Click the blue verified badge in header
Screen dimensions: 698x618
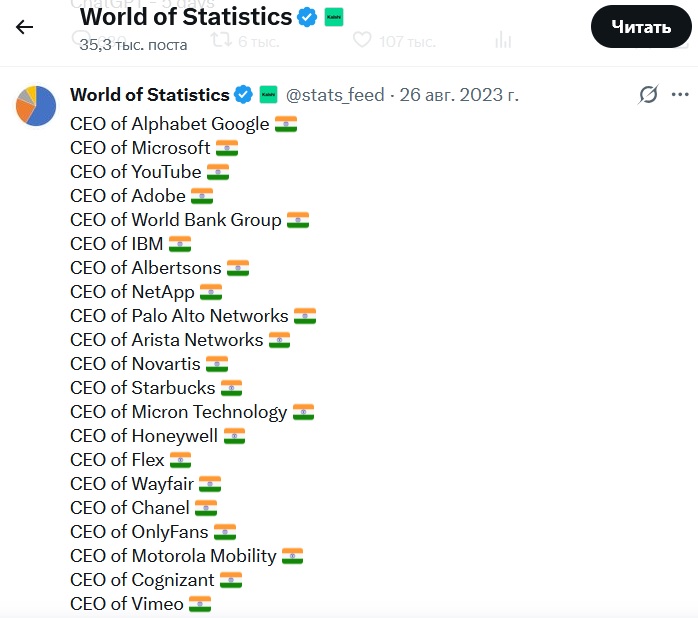307,17
